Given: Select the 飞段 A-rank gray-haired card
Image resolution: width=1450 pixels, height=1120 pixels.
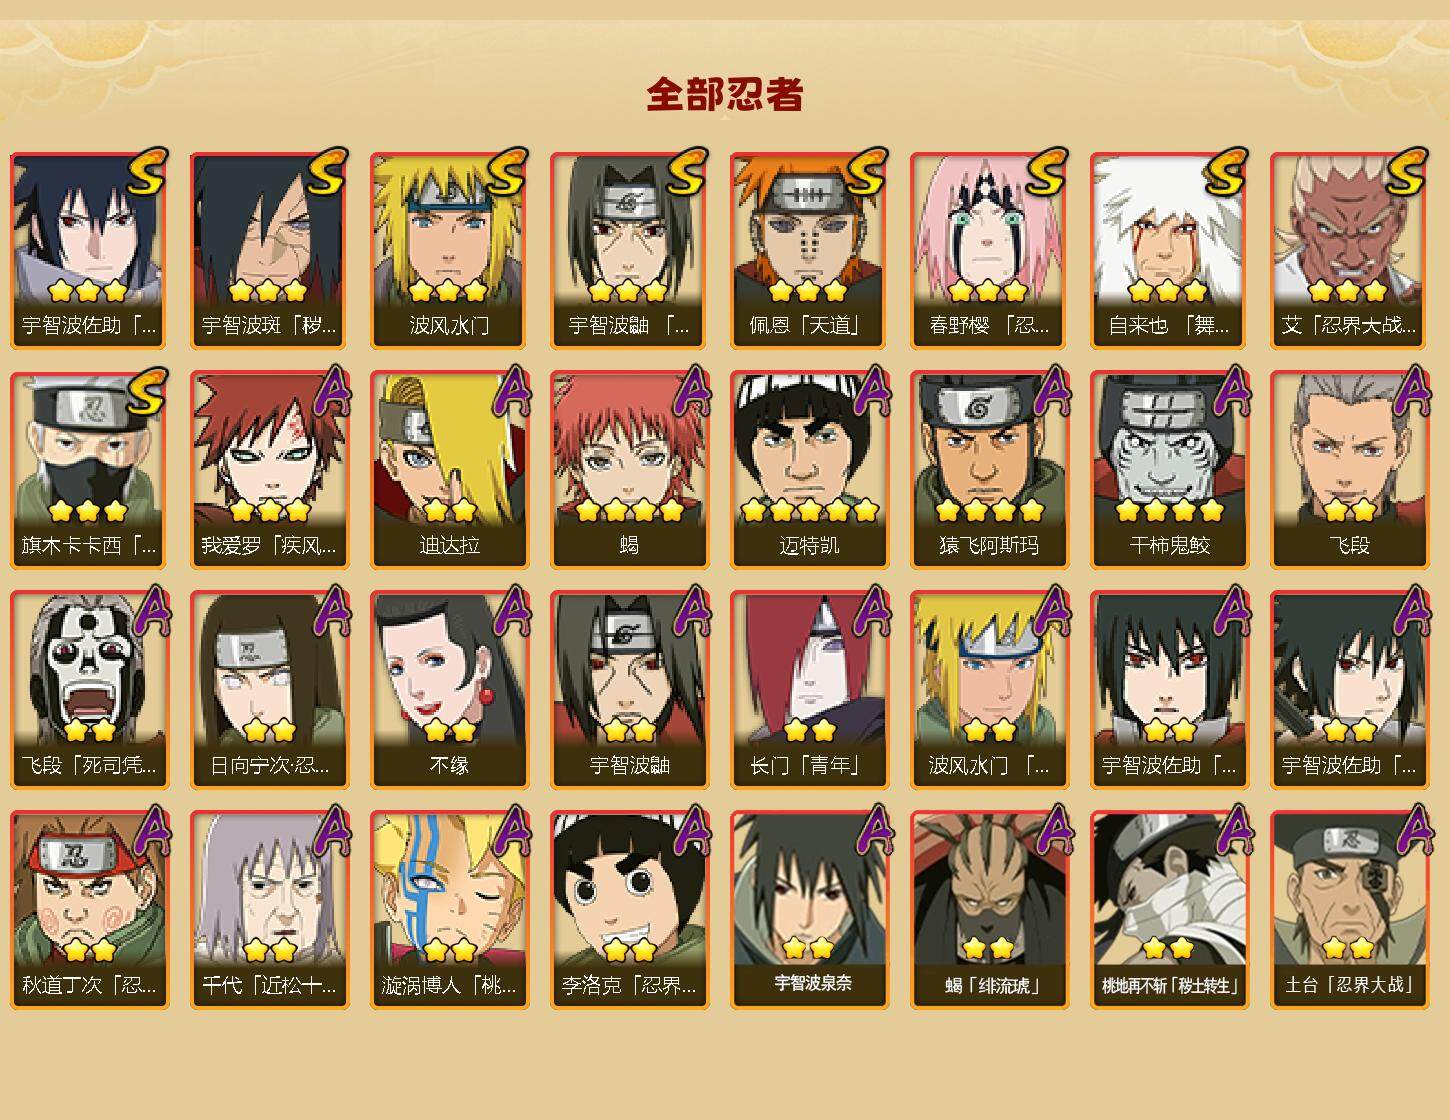Looking at the screenshot, I should click(1349, 470).
